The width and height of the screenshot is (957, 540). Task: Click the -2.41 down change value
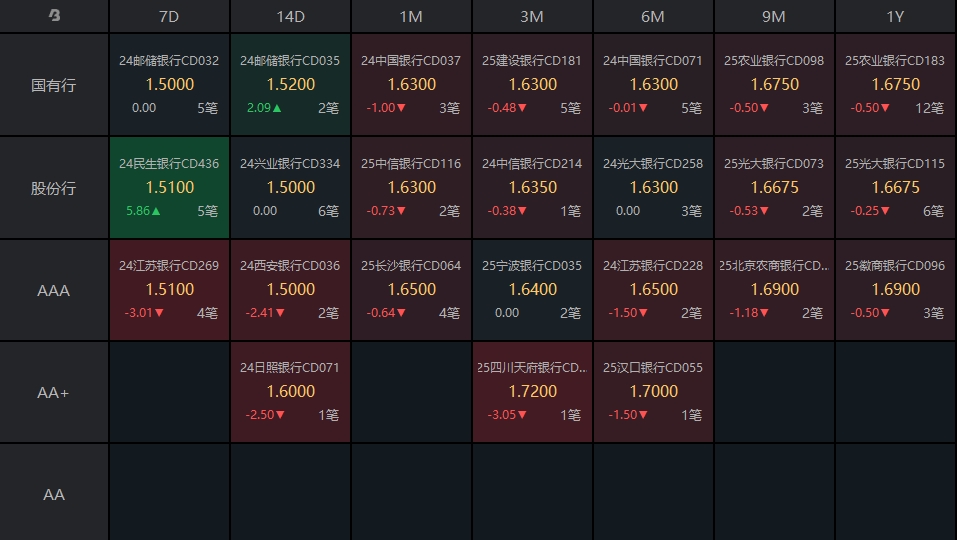click(265, 313)
